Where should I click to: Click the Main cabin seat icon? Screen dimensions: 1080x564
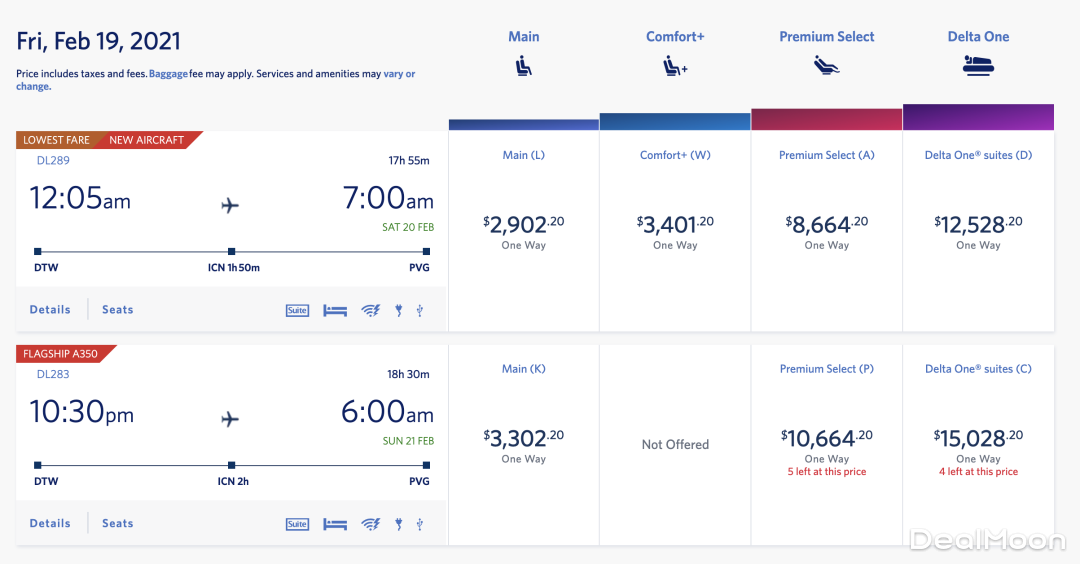523,67
